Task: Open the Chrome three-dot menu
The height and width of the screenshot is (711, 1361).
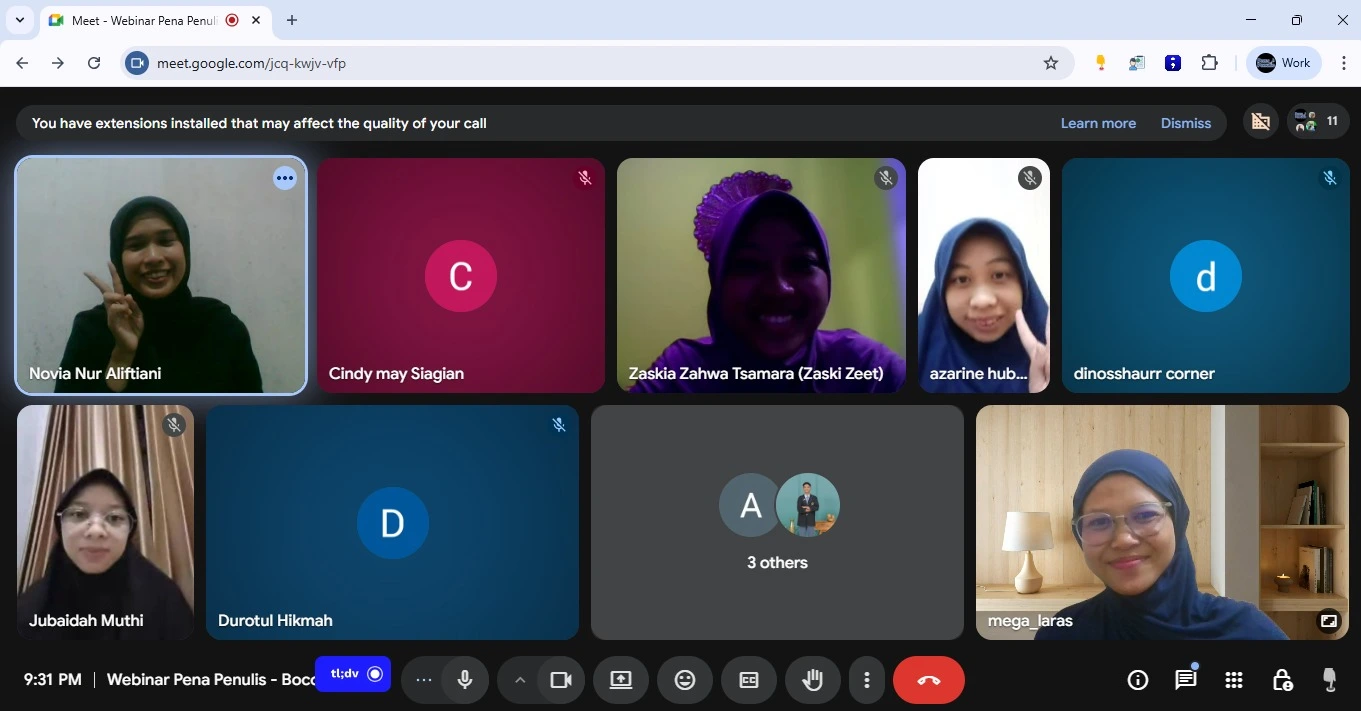Action: pos(1346,62)
